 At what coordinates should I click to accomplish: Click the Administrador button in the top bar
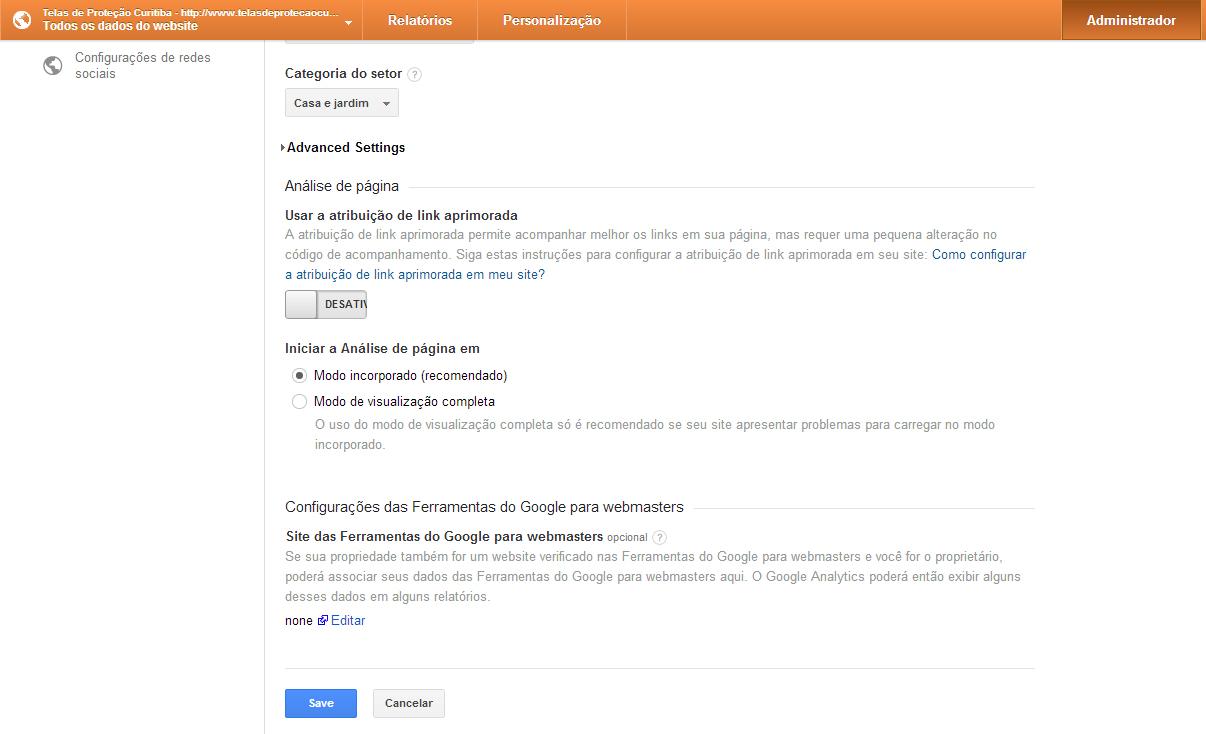[1131, 19]
